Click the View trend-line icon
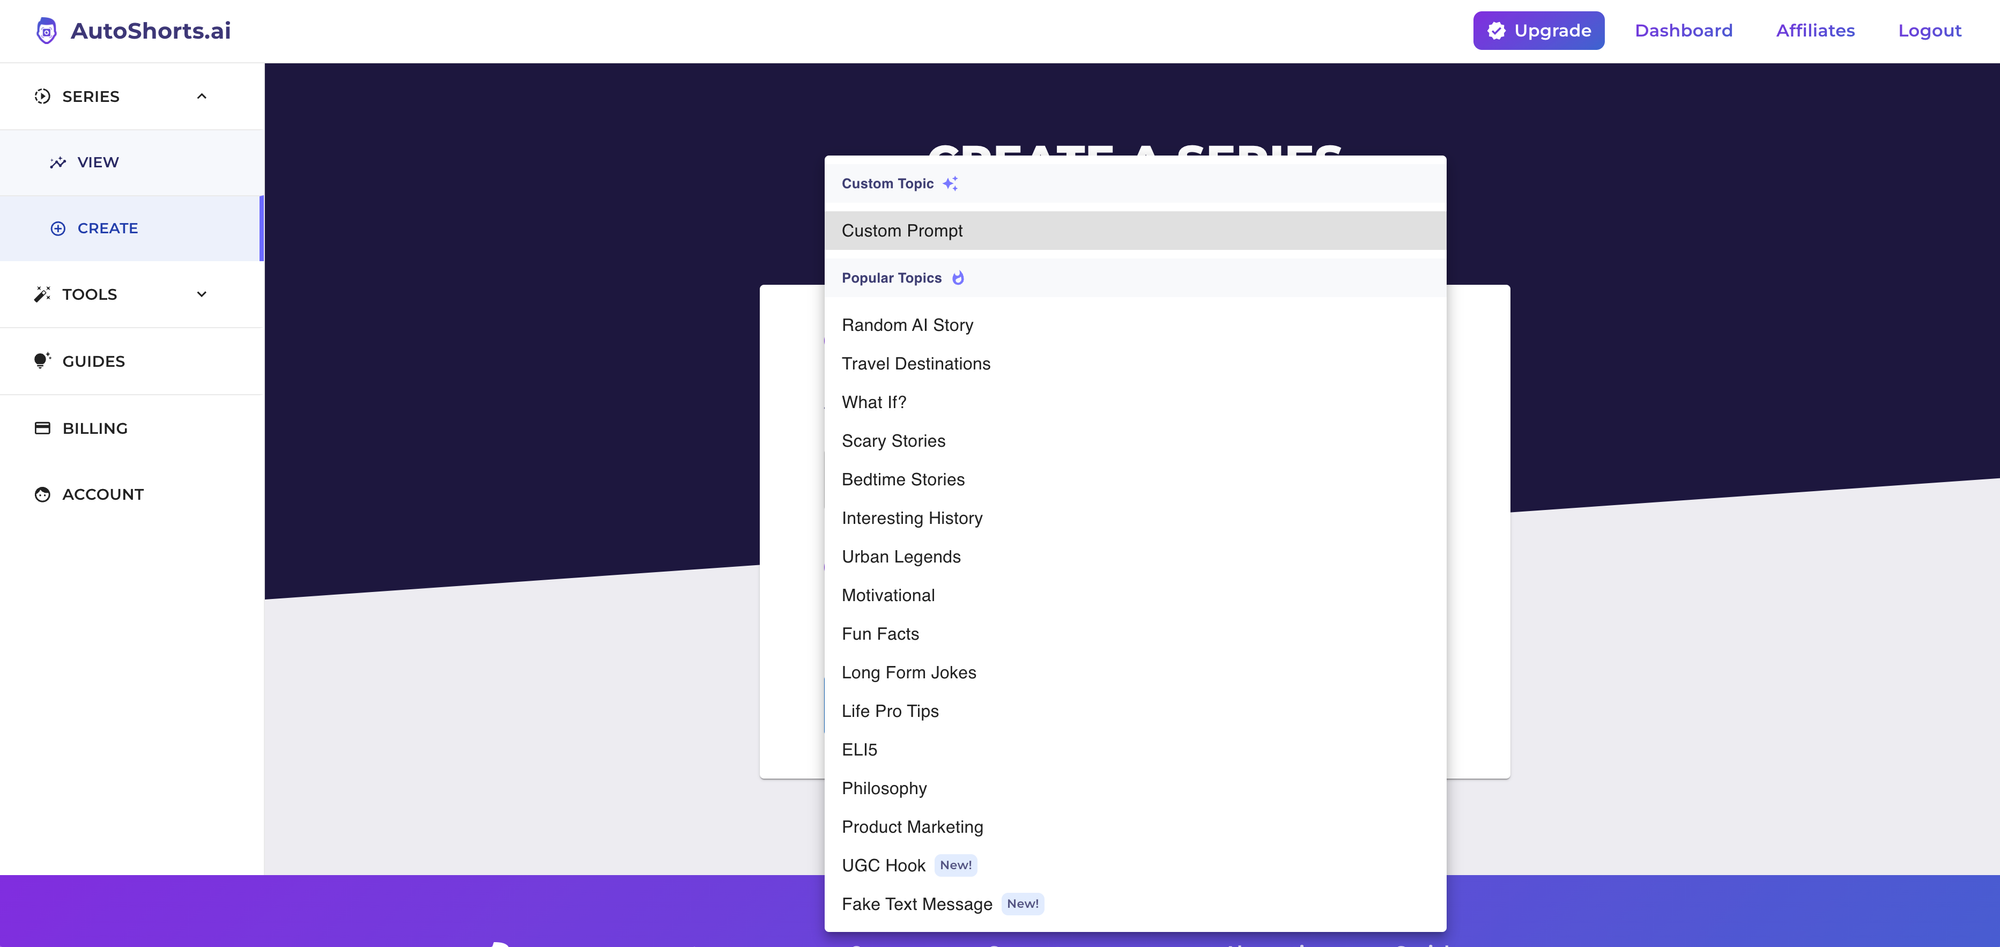Screen dimensions: 2000x947 [59, 162]
